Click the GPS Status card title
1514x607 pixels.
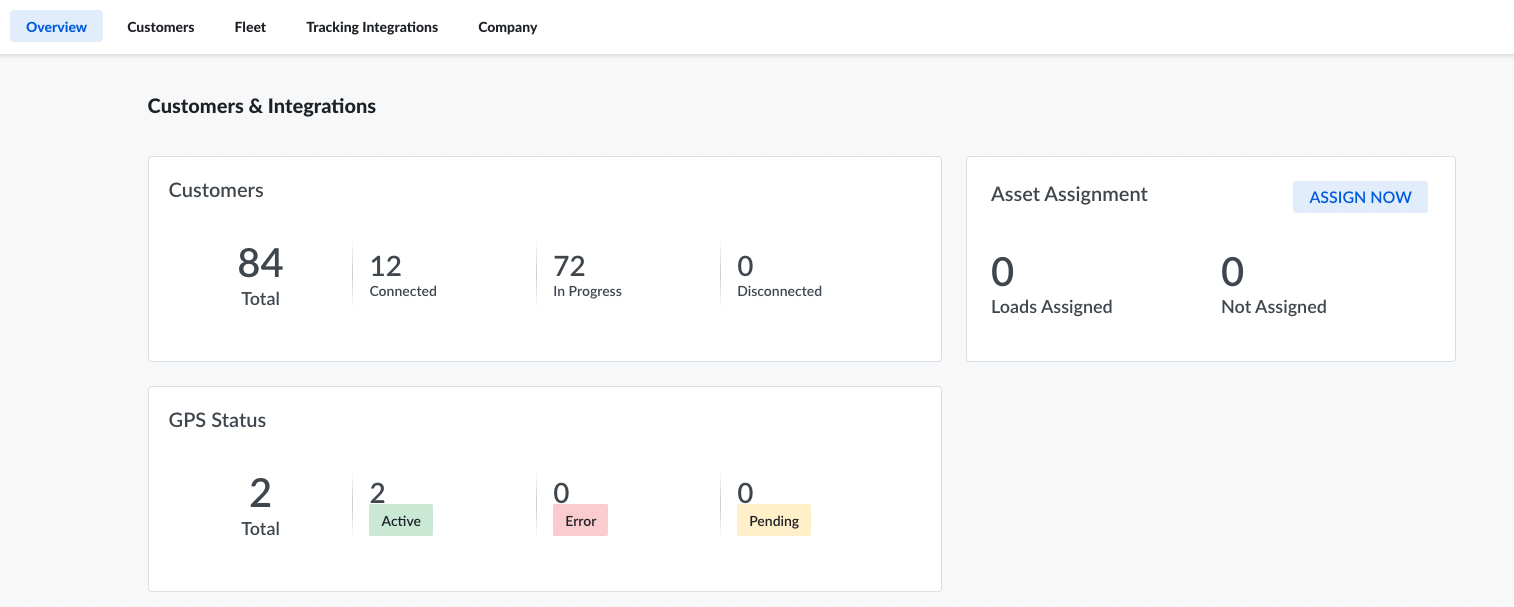pyautogui.click(x=217, y=420)
